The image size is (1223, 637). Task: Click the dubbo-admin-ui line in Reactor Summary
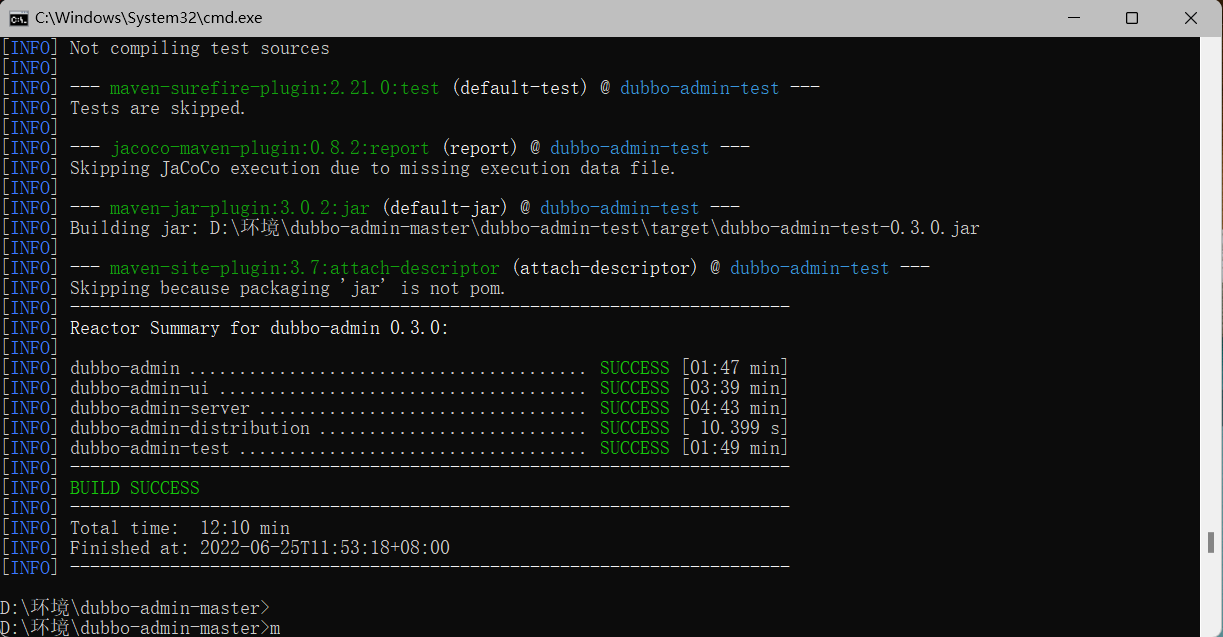(x=139, y=388)
